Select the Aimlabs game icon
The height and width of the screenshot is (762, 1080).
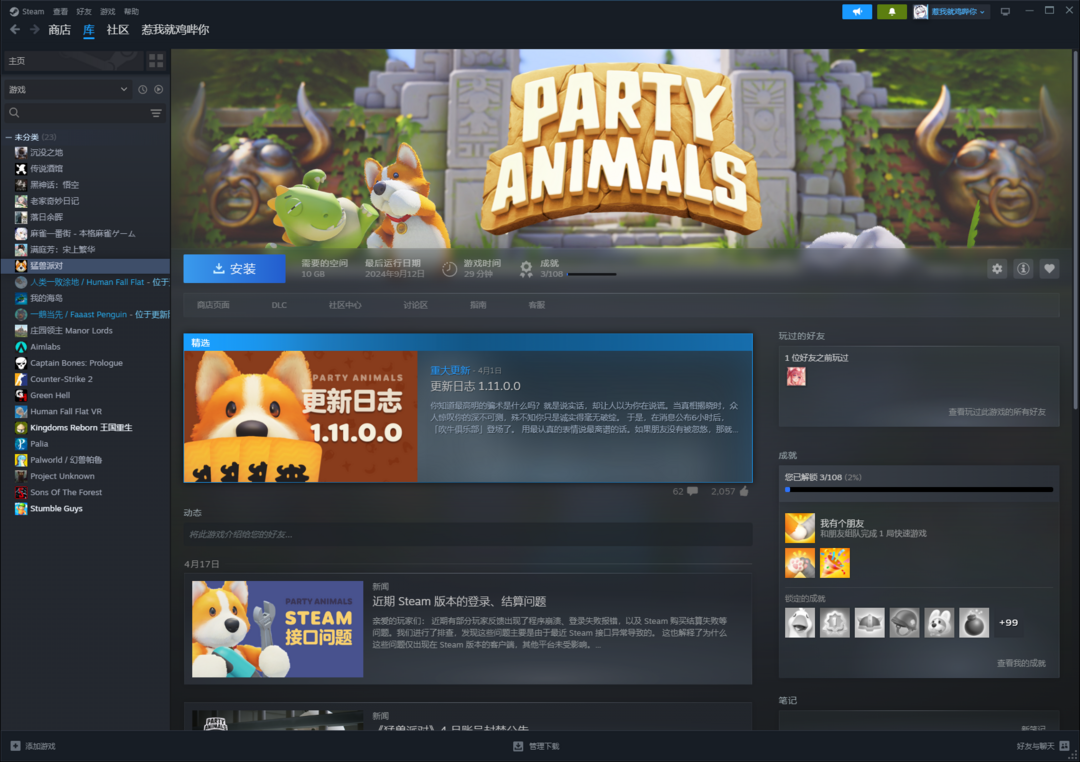click(21, 347)
